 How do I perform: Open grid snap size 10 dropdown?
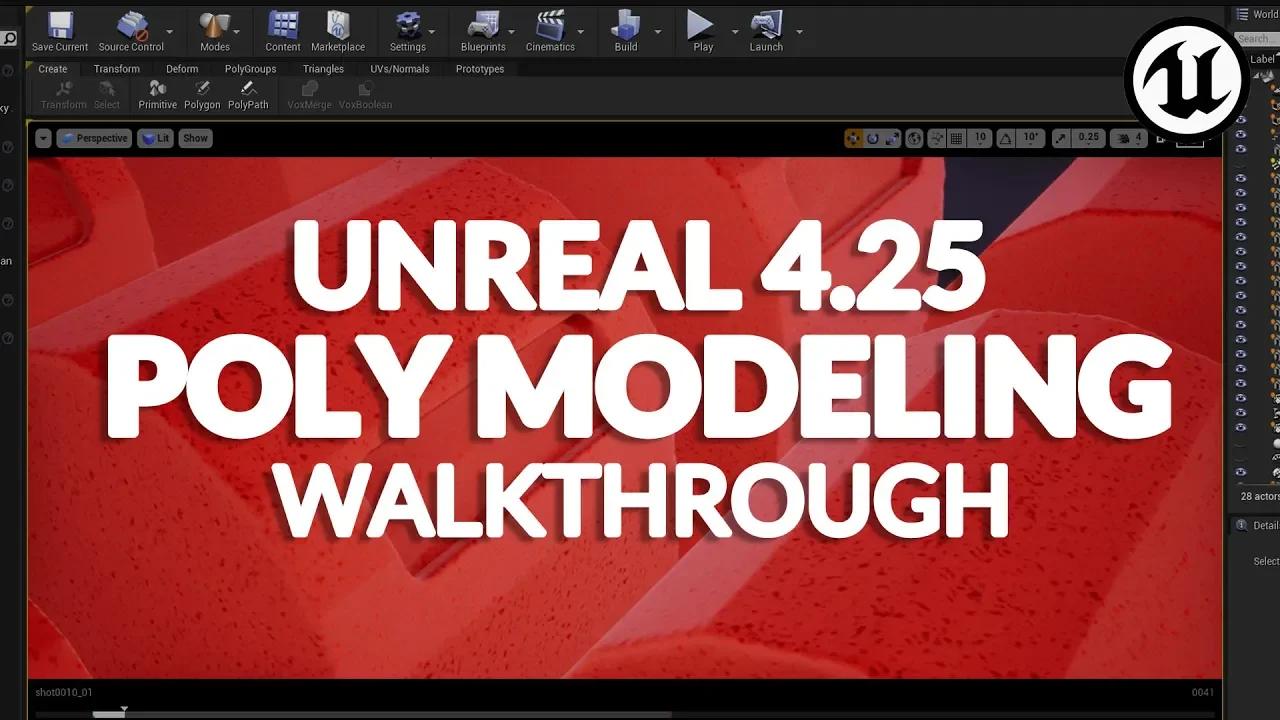point(980,138)
